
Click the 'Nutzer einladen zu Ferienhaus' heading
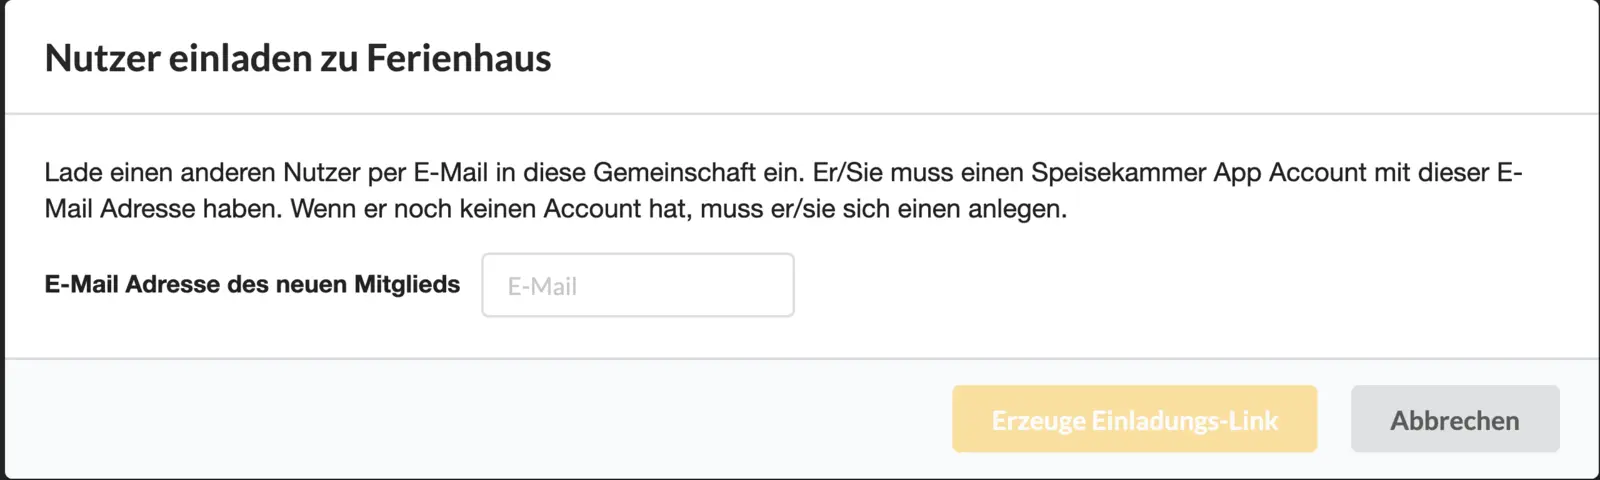click(x=298, y=58)
